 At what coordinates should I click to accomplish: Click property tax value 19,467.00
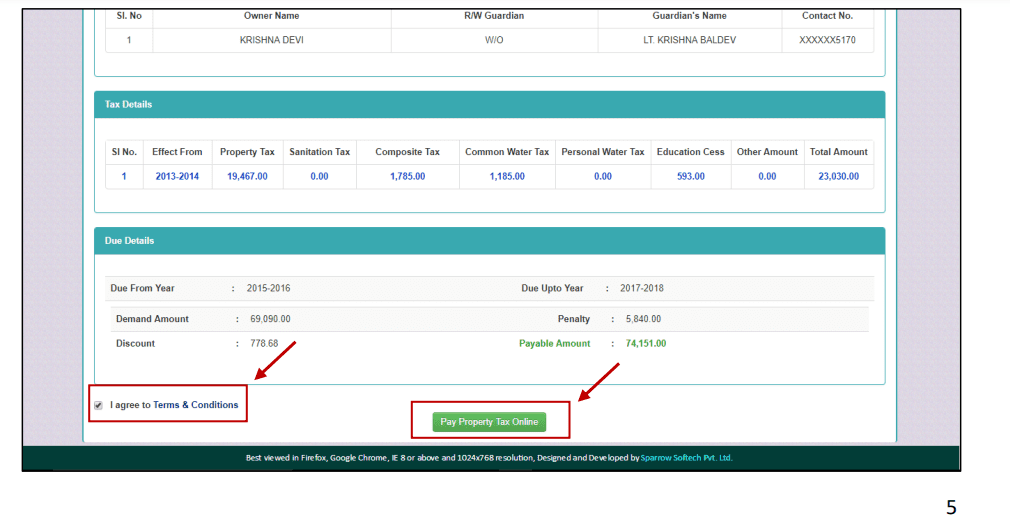(247, 176)
